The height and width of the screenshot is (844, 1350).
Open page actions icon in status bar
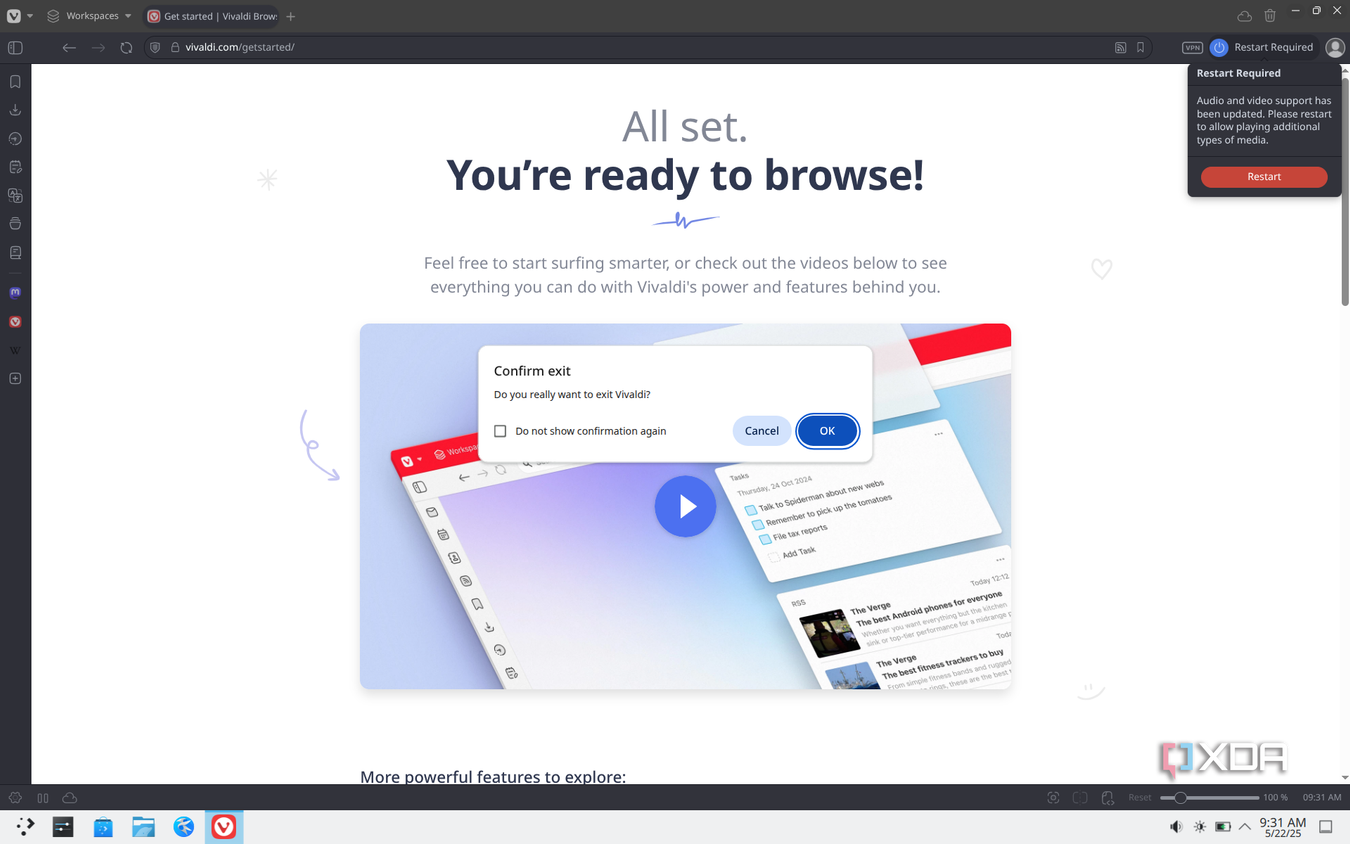(1107, 798)
